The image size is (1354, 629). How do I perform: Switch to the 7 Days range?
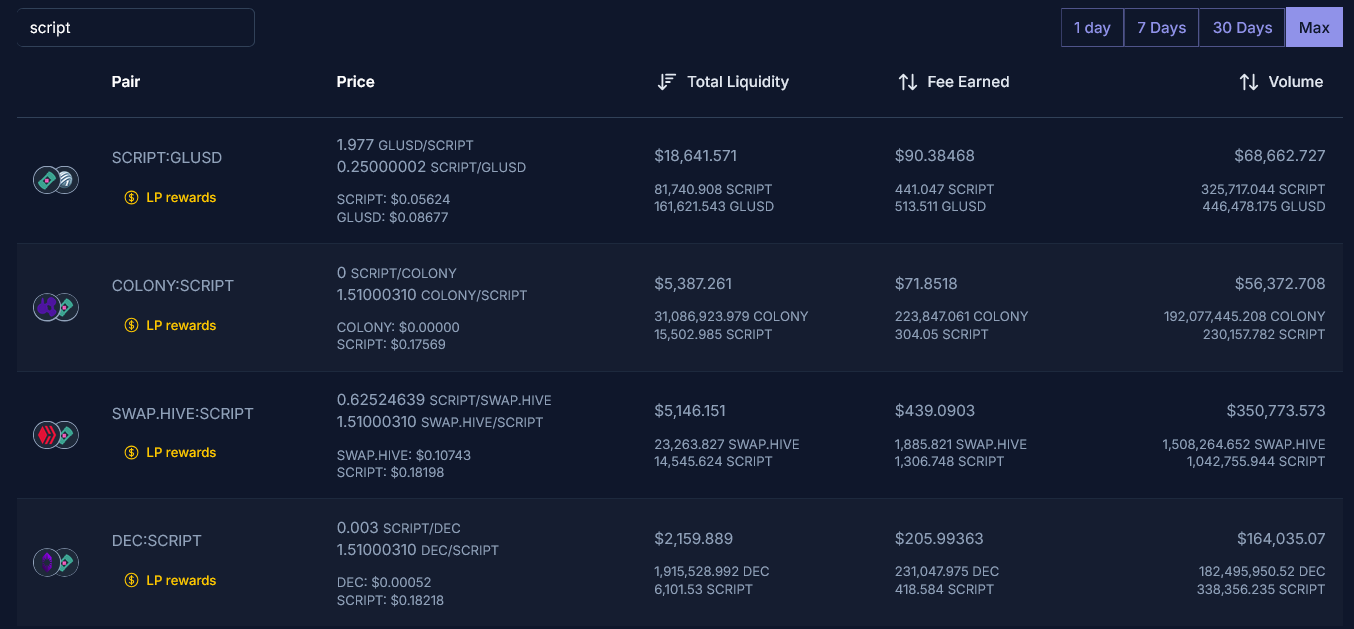[x=1161, y=28]
